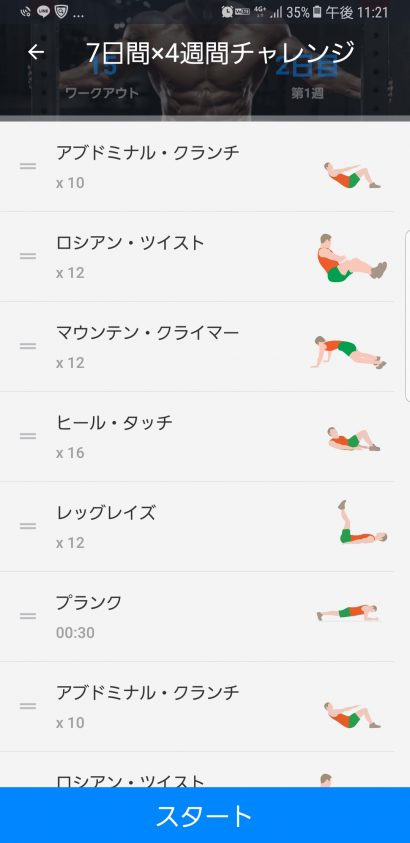
Task: Tap the drag handle beside プランク
Action: tap(28, 616)
